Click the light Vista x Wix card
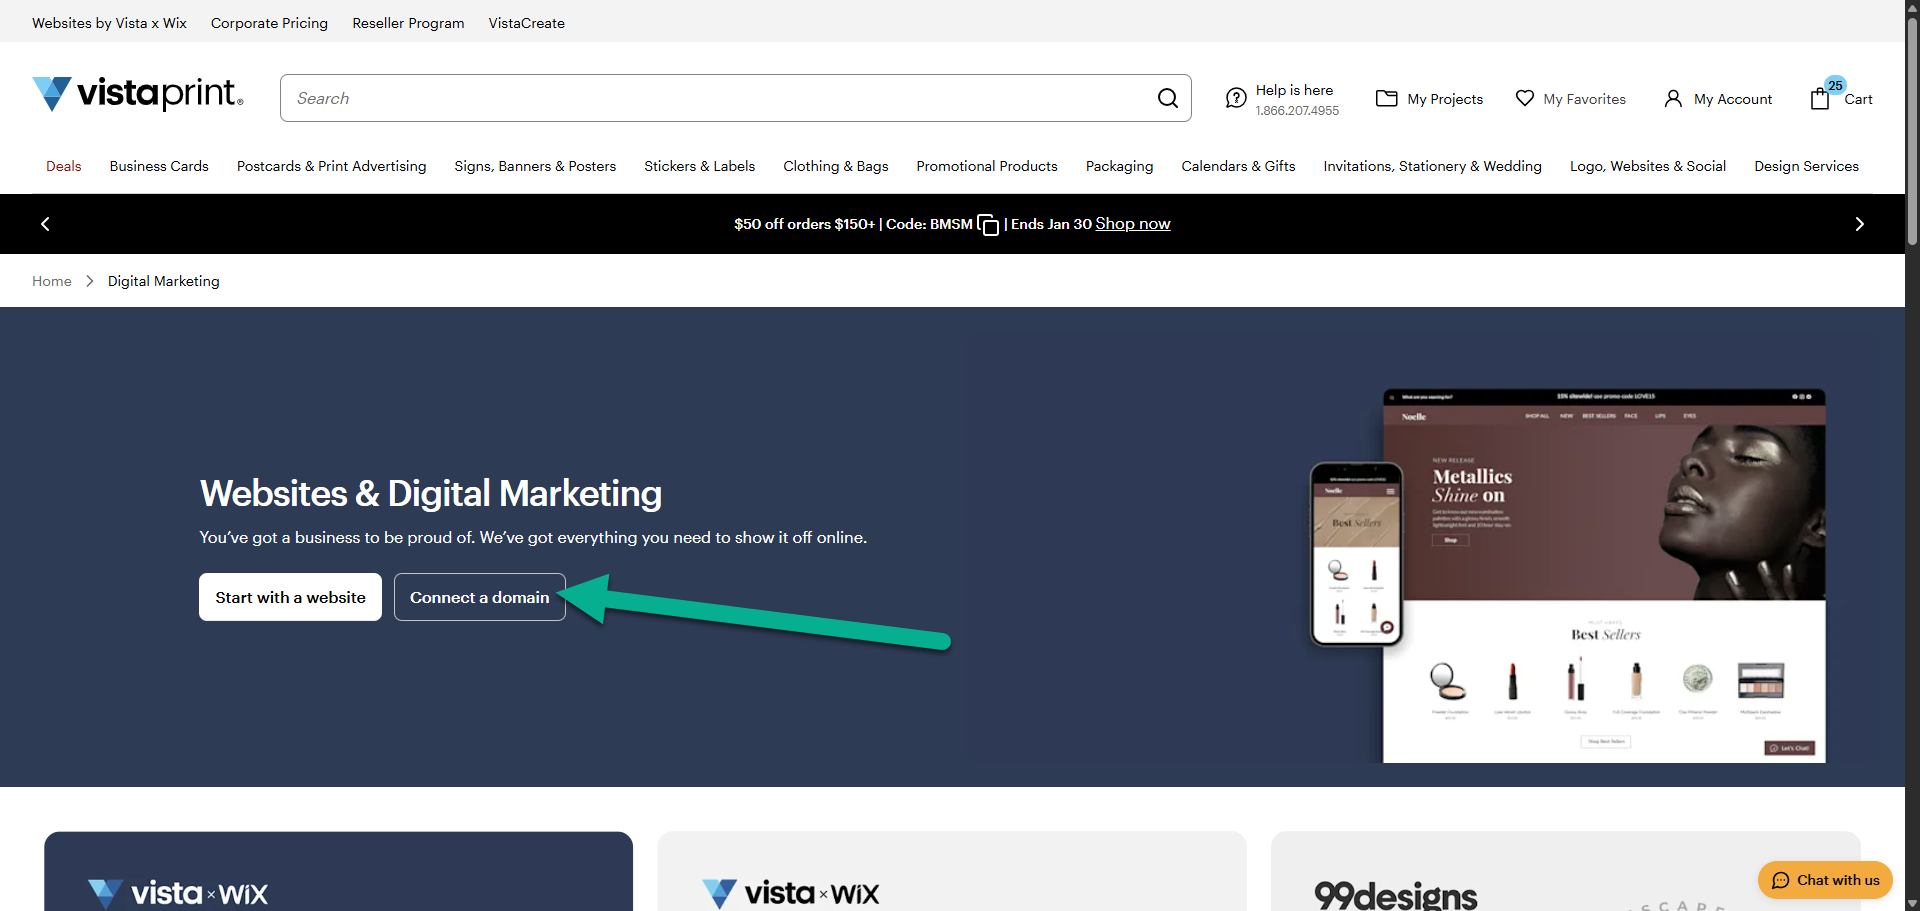The image size is (1920, 911). tap(951, 871)
